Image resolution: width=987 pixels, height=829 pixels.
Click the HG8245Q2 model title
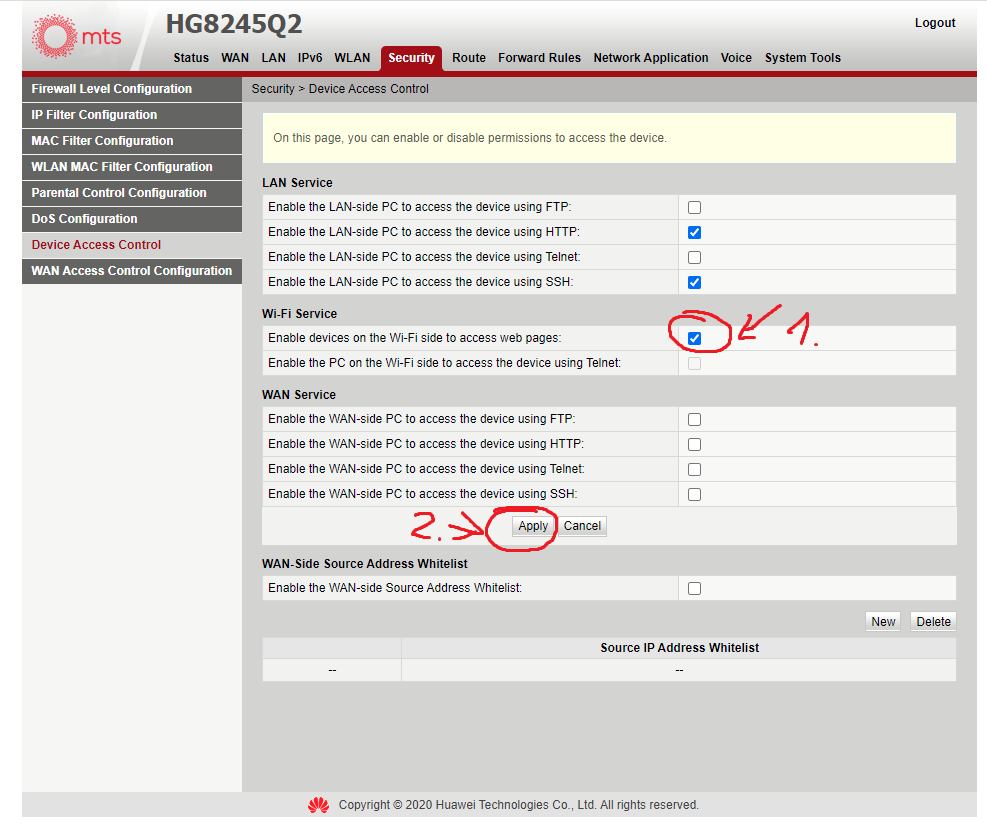point(234,24)
